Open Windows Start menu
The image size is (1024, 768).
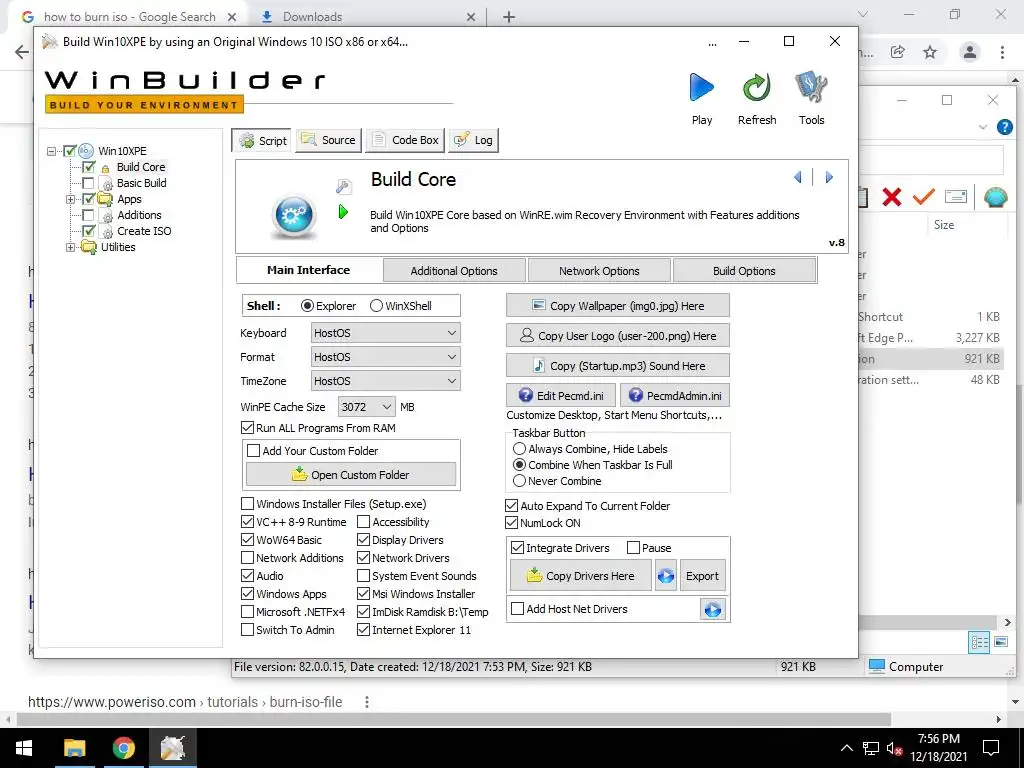point(24,748)
